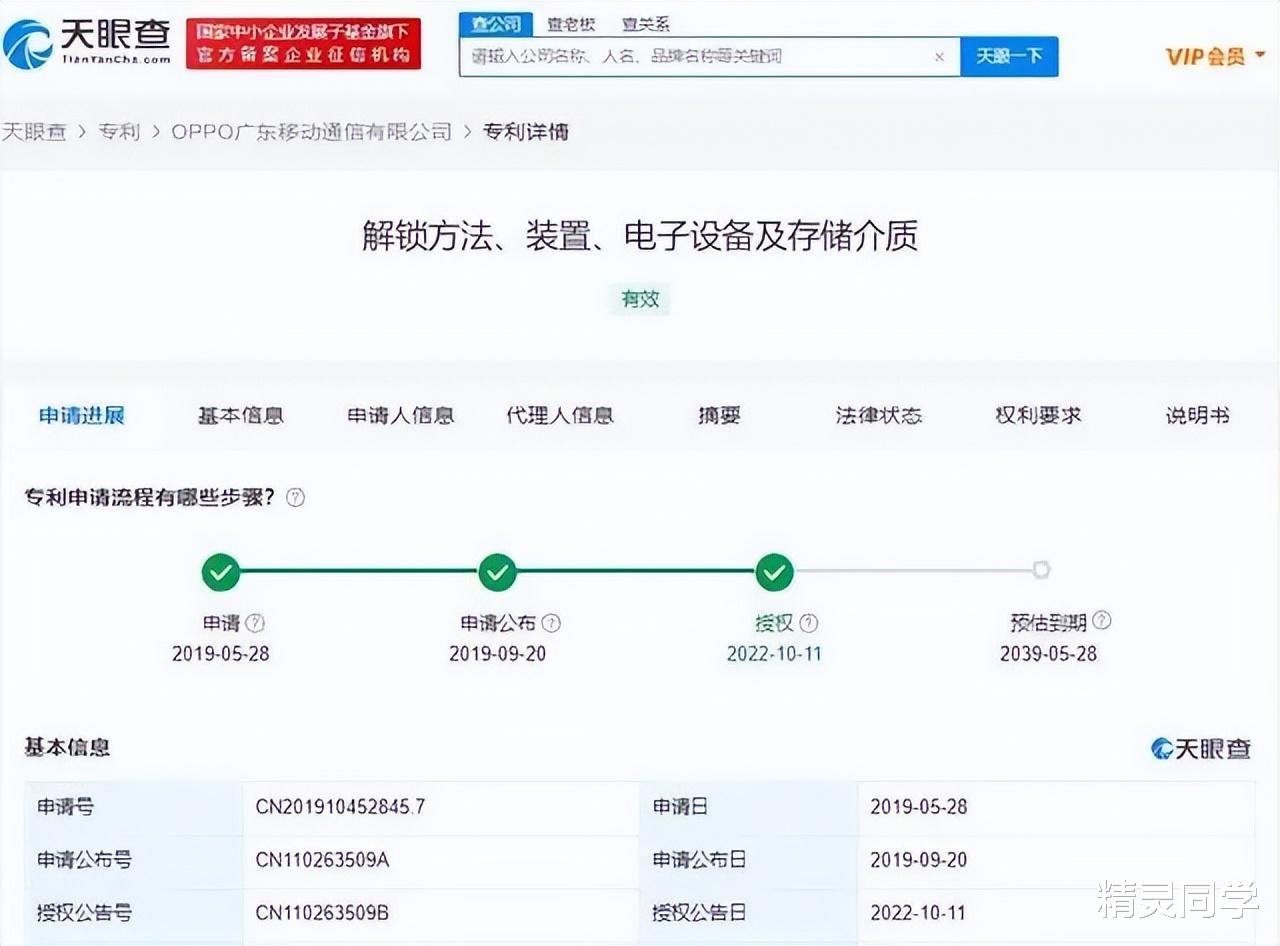Clear the search box with the × icon
This screenshot has width=1280, height=946.
pos(939,57)
